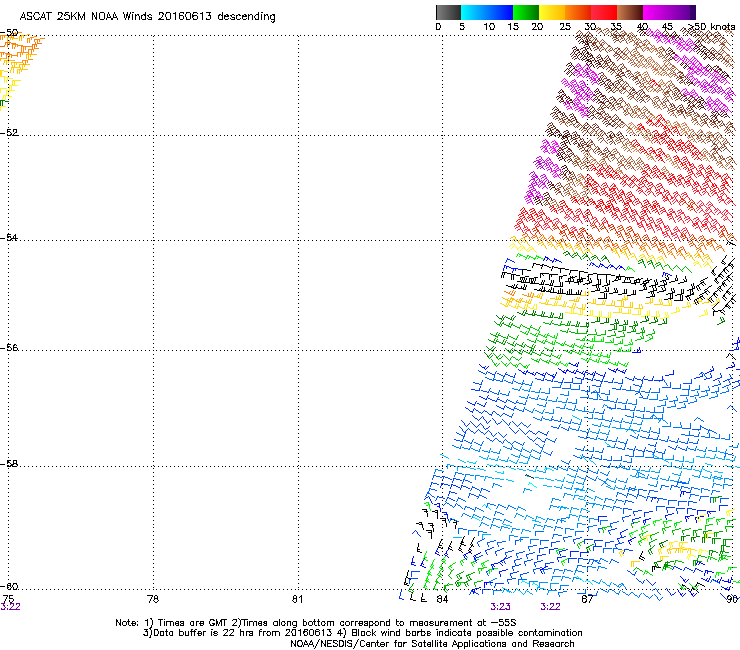This screenshot has height=650, width=740.
Task: Click the yellow 20-25 knots legend swatch
Action: point(552,12)
